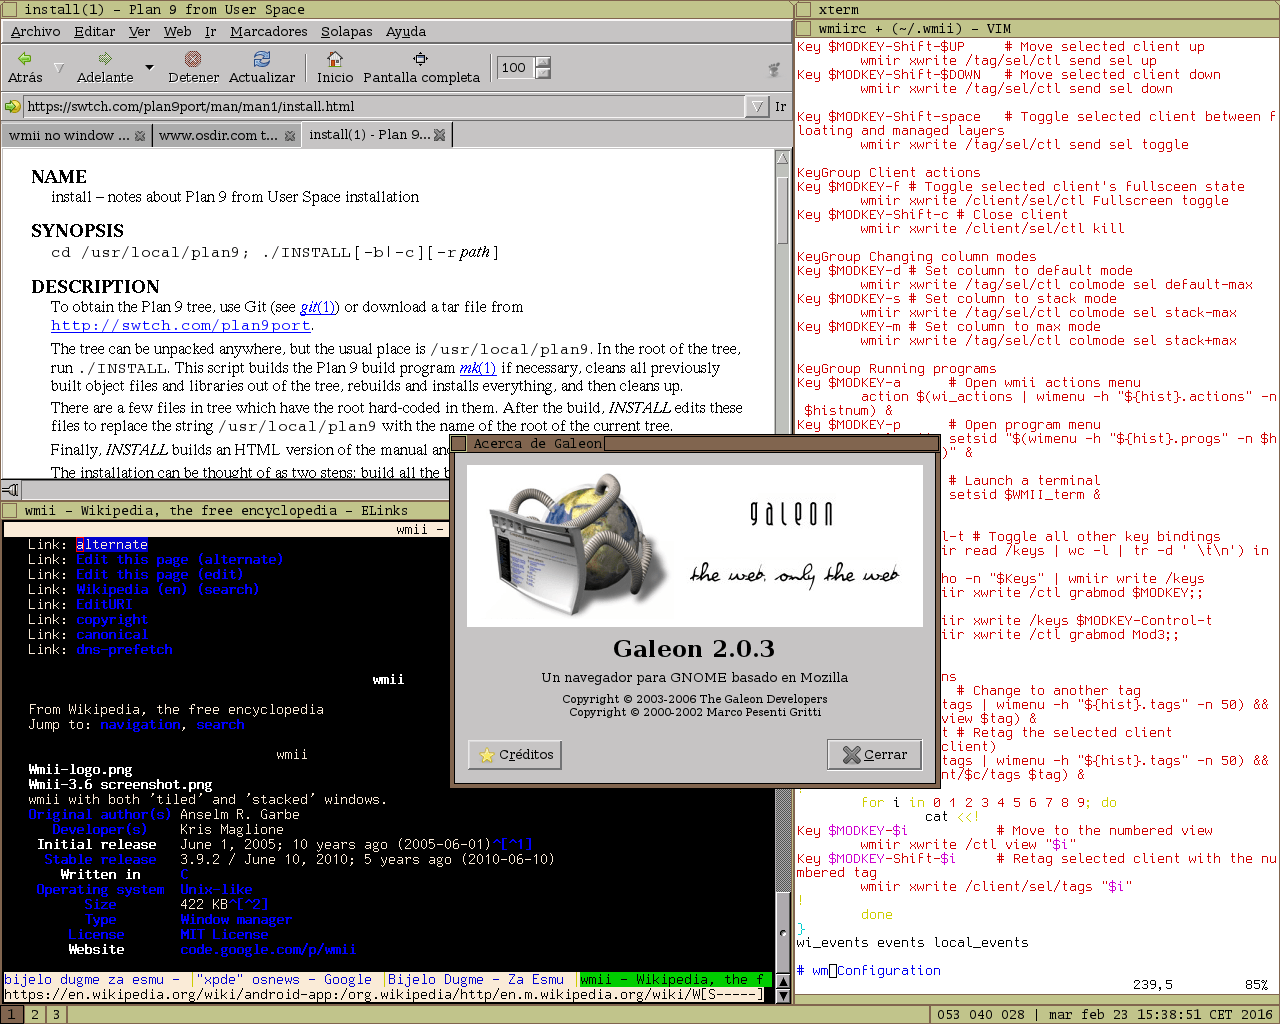Close the About dialog with Cerrar
Screen dimensions: 1280x1024
pyautogui.click(x=875, y=755)
